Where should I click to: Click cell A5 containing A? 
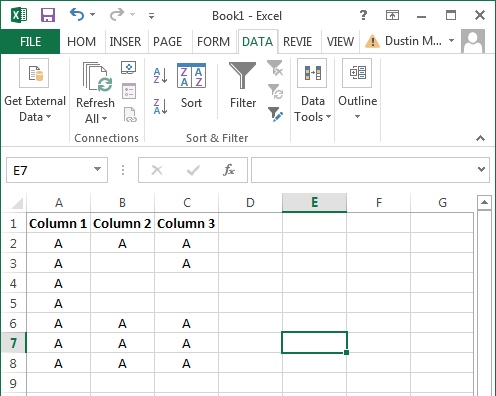pos(58,303)
